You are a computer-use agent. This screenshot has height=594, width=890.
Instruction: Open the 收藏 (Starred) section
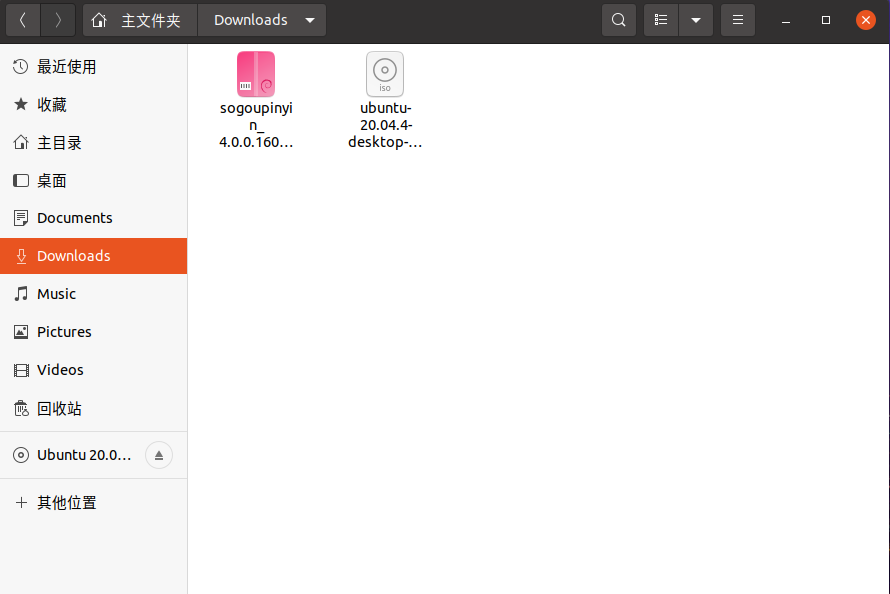[x=55, y=104]
